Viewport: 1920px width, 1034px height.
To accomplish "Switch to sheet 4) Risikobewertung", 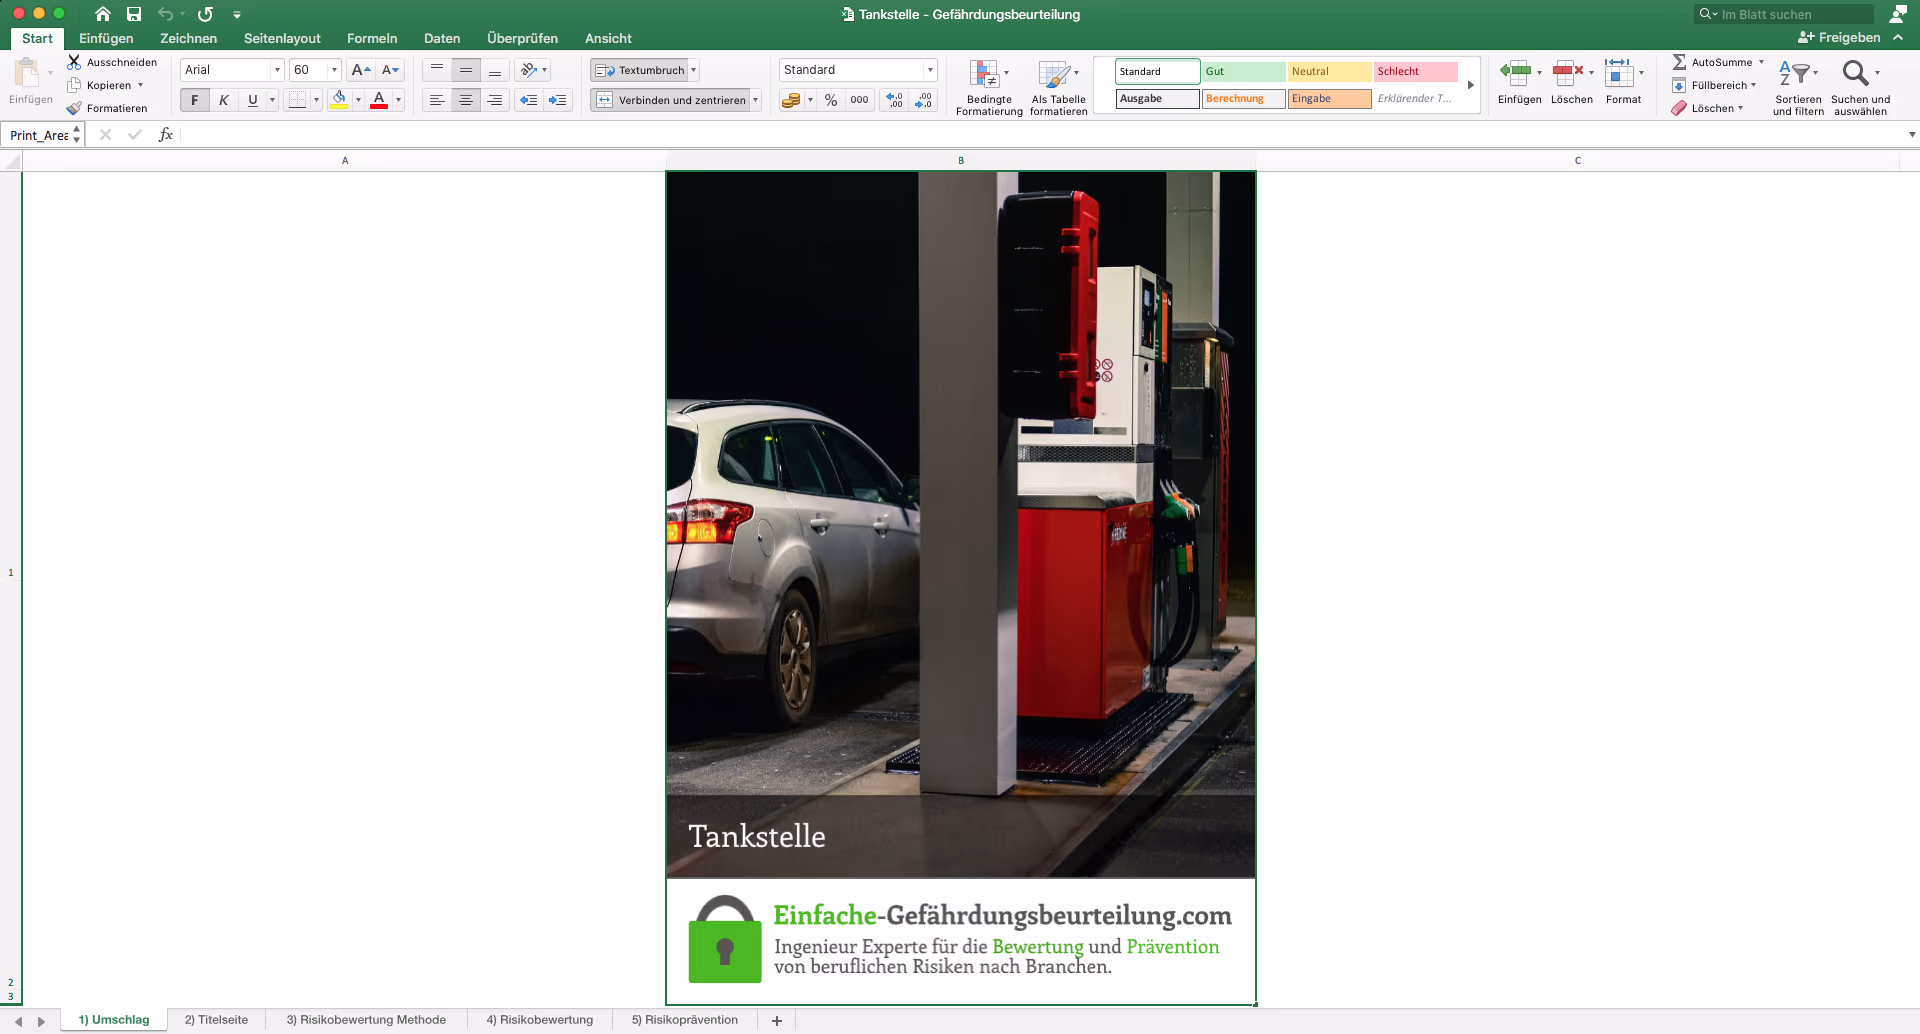I will 540,1020.
